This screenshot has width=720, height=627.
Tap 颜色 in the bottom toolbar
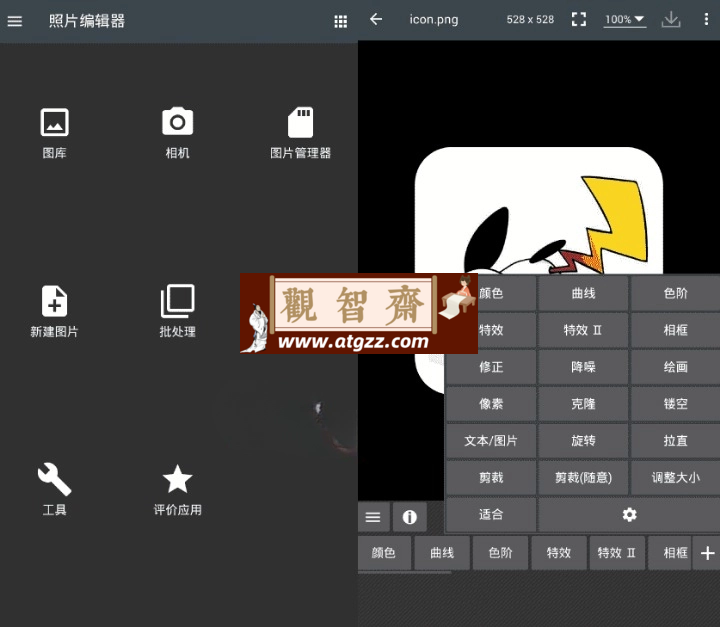click(x=384, y=553)
